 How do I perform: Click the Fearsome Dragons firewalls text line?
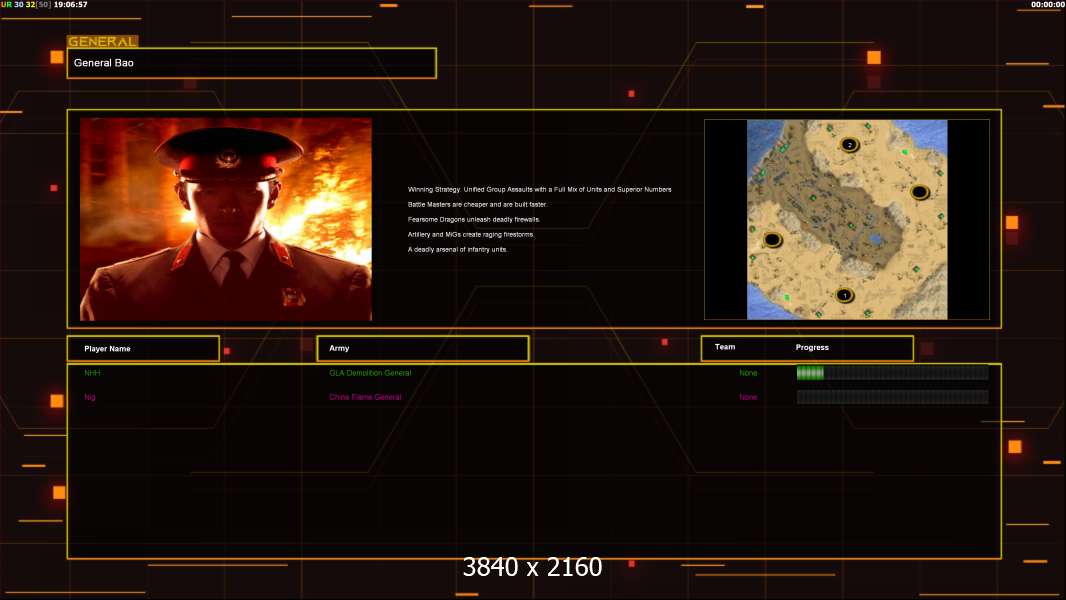pos(474,219)
